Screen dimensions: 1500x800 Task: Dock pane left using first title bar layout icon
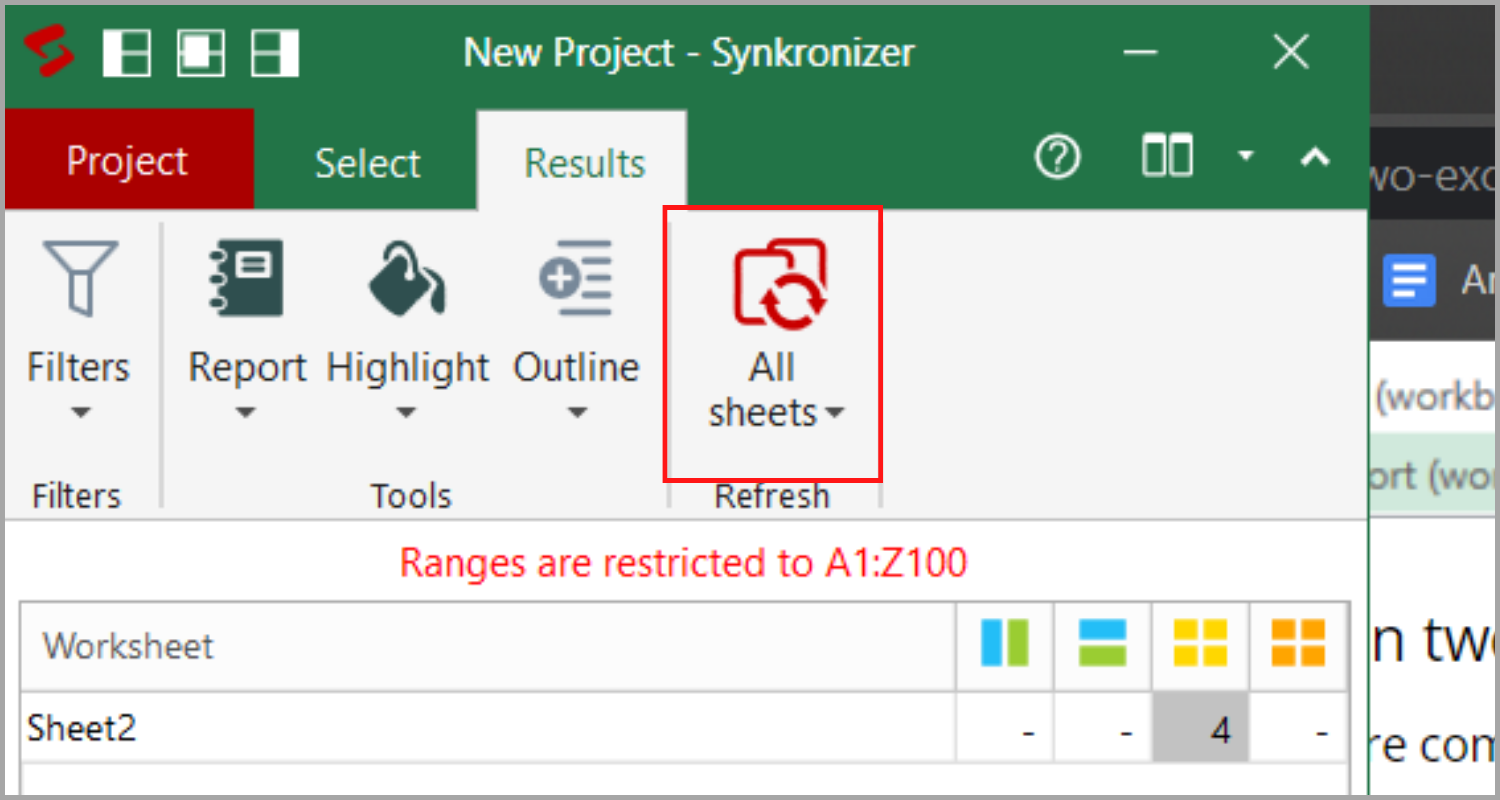127,52
